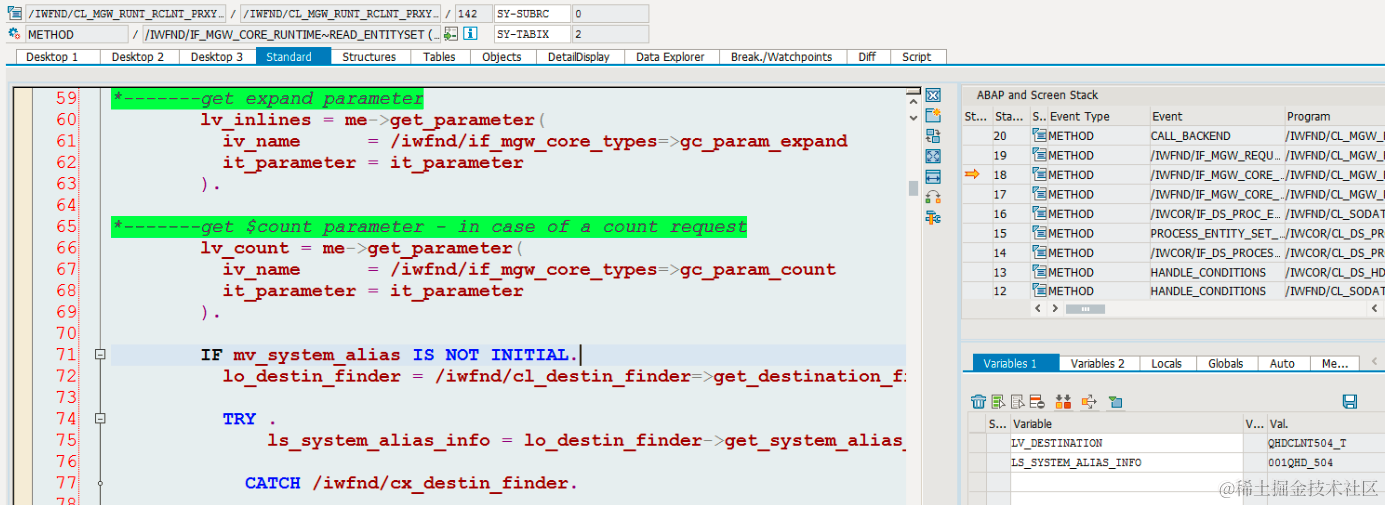Click the orange boxes with down arrows icon

[x=1063, y=402]
